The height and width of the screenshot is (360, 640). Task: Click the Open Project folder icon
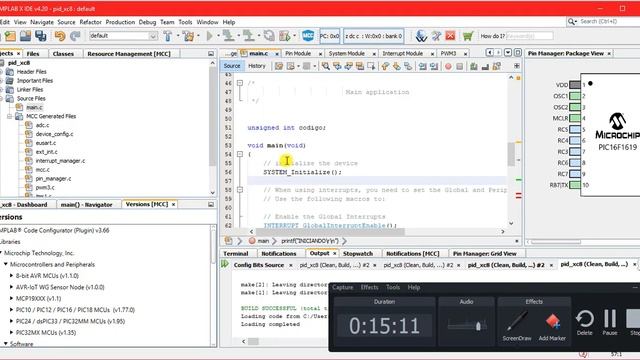25,36
